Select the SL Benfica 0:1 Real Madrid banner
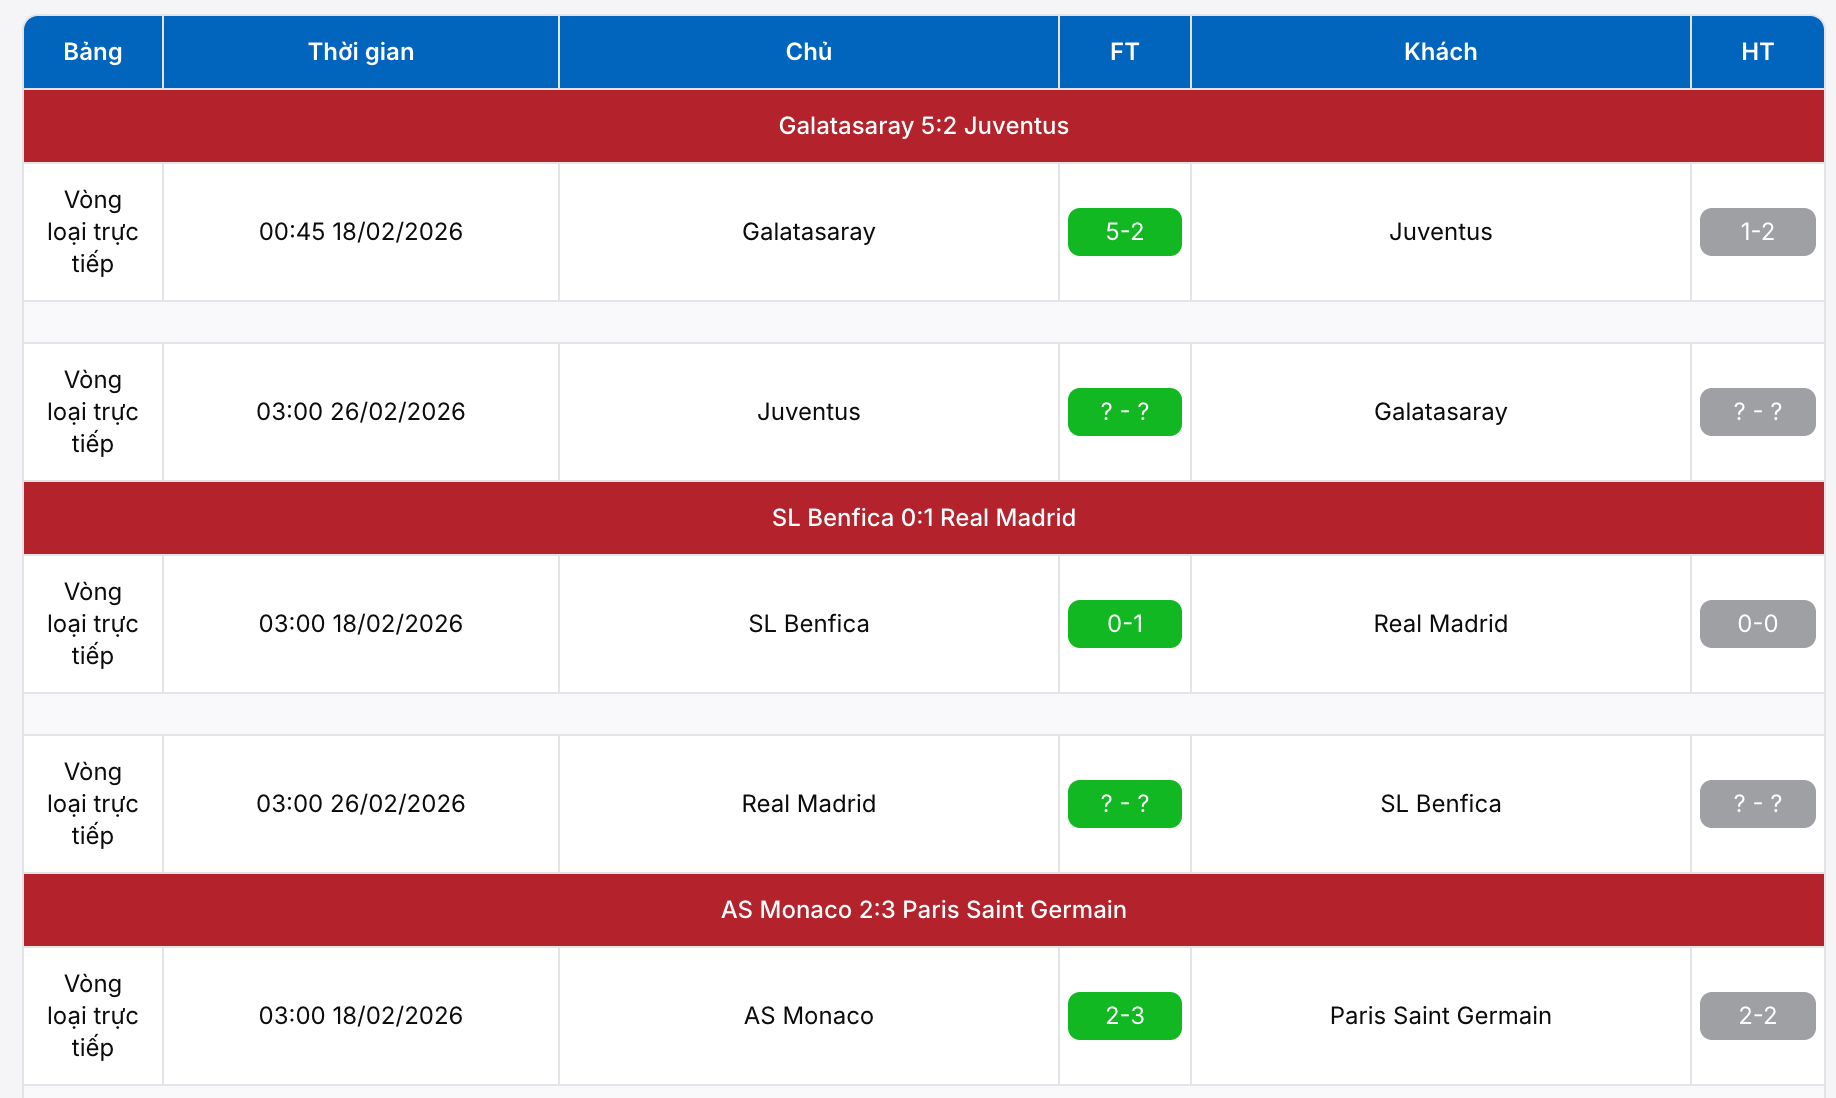Screen dimensions: 1836x1098 tap(923, 518)
